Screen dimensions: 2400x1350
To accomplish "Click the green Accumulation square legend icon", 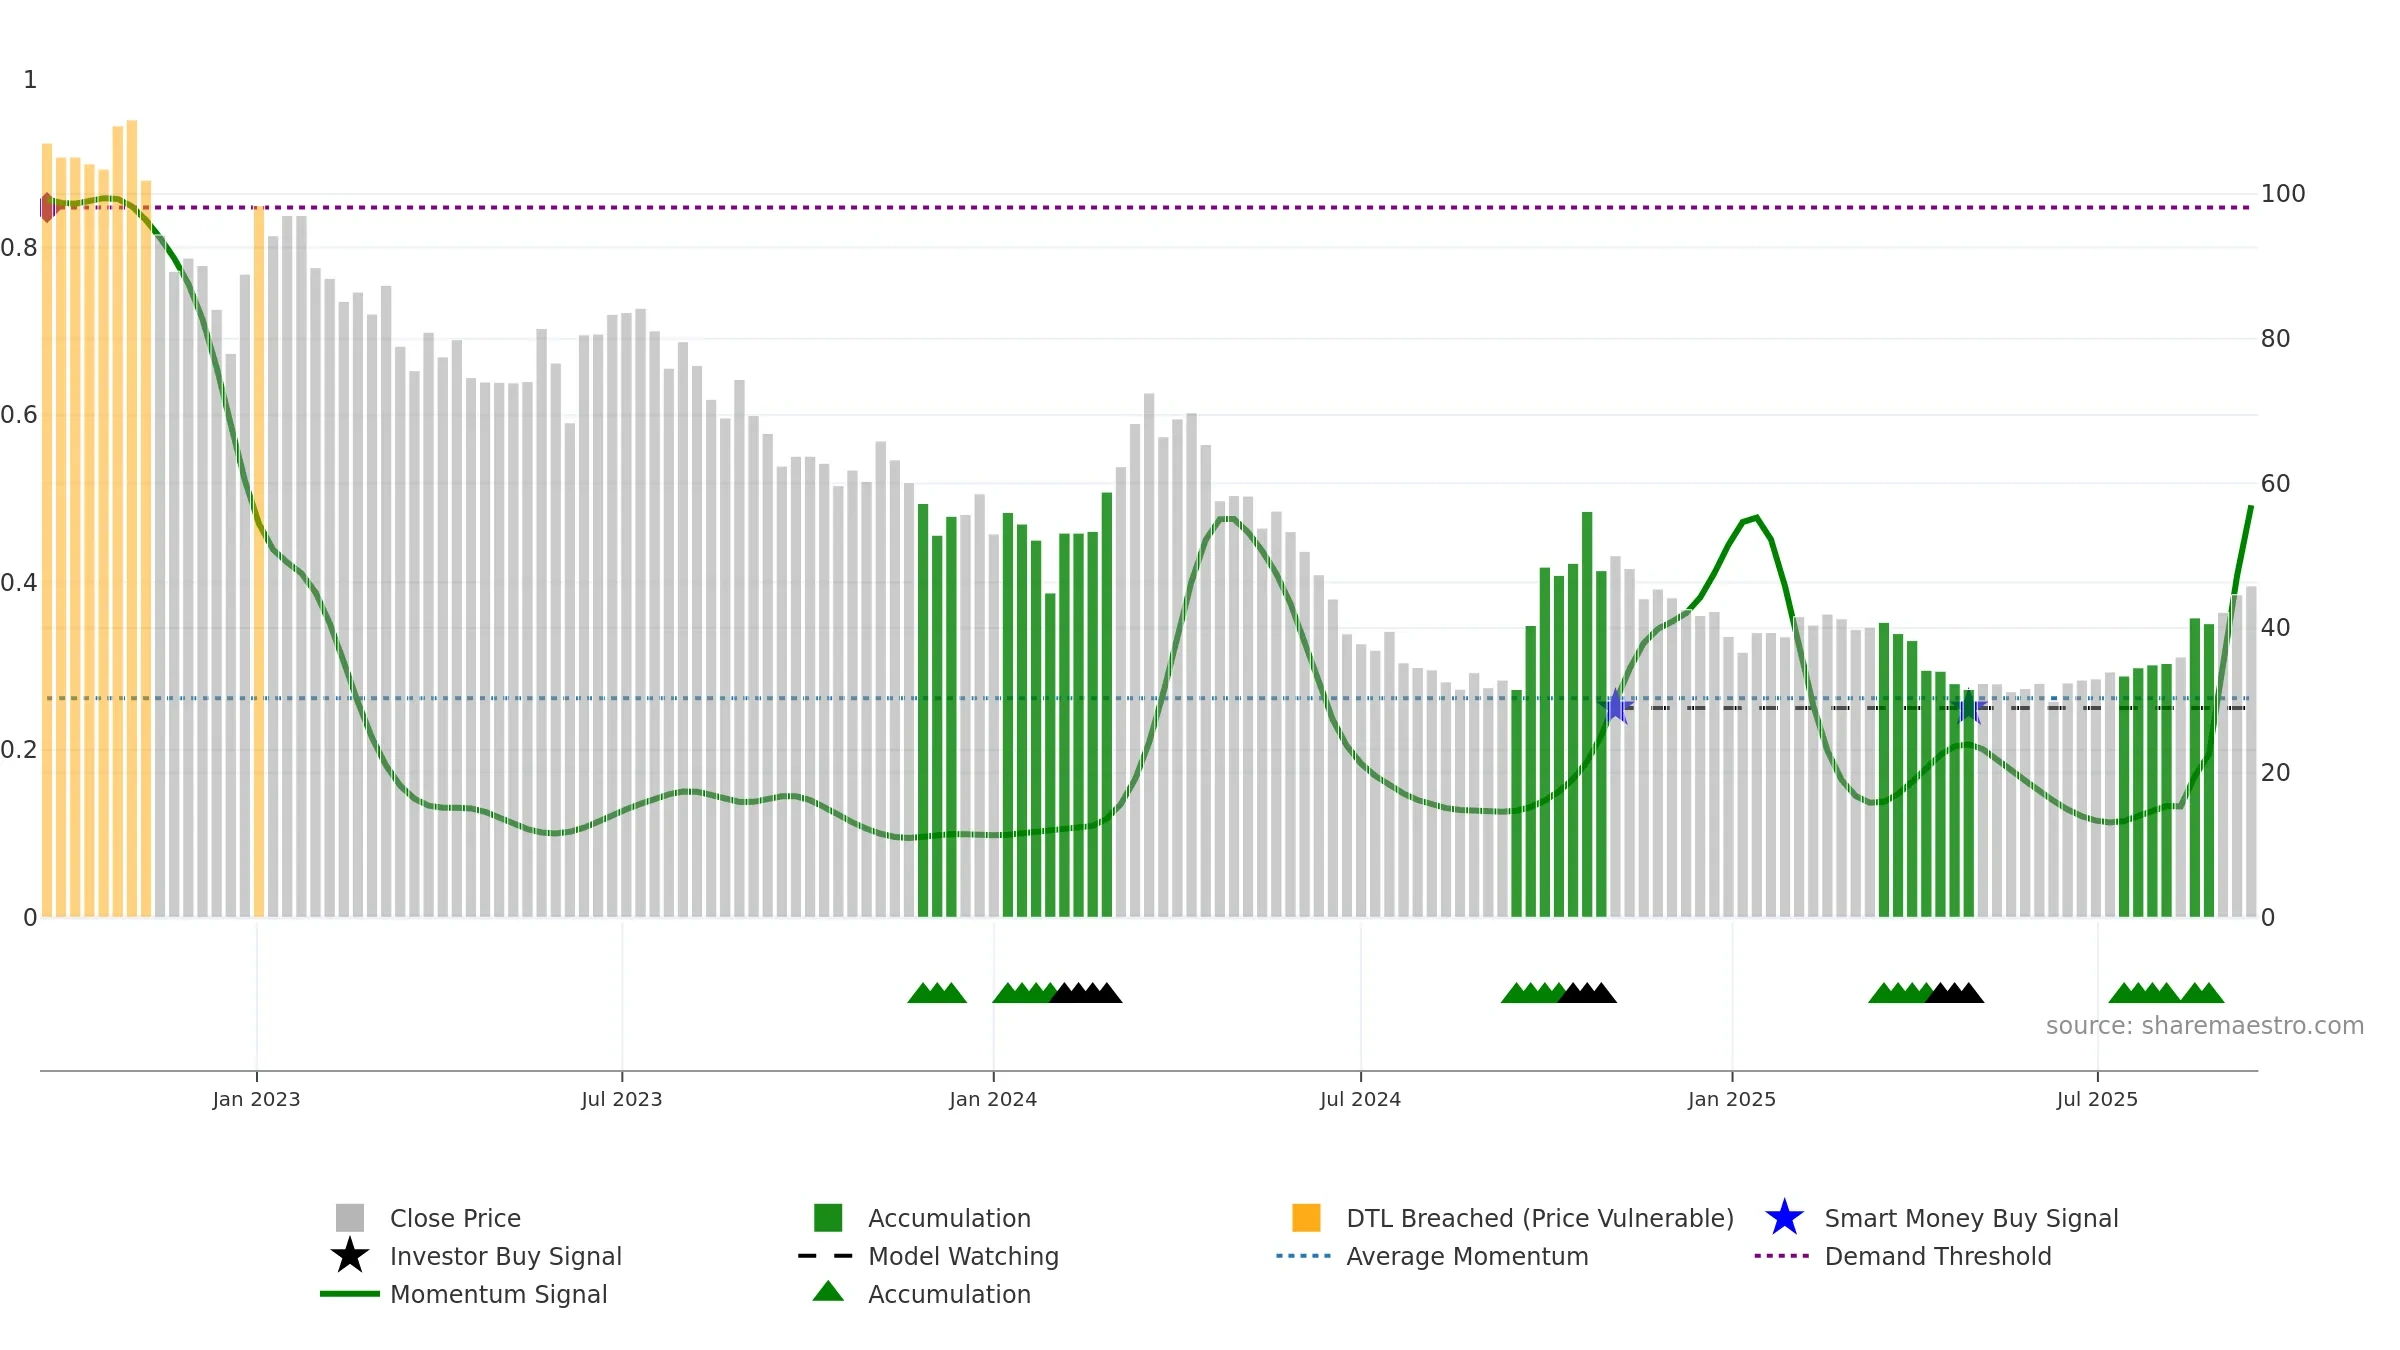I will pos(828,1217).
